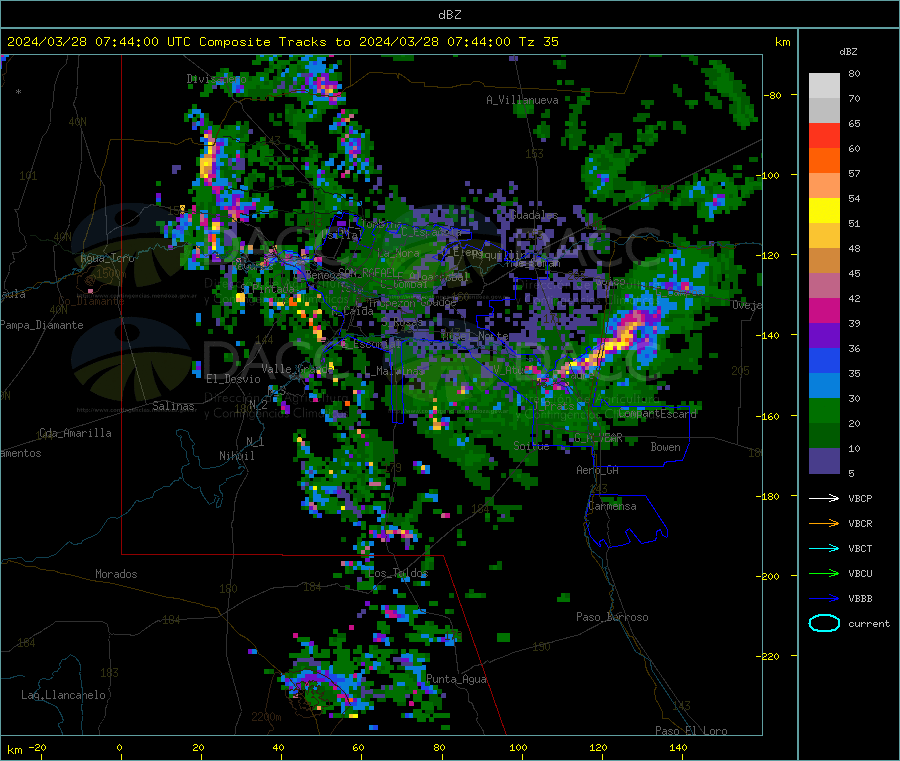The width and height of the screenshot is (900, 761).
Task: Select the red 60-65 dBZ color swatch
Action: click(x=824, y=135)
